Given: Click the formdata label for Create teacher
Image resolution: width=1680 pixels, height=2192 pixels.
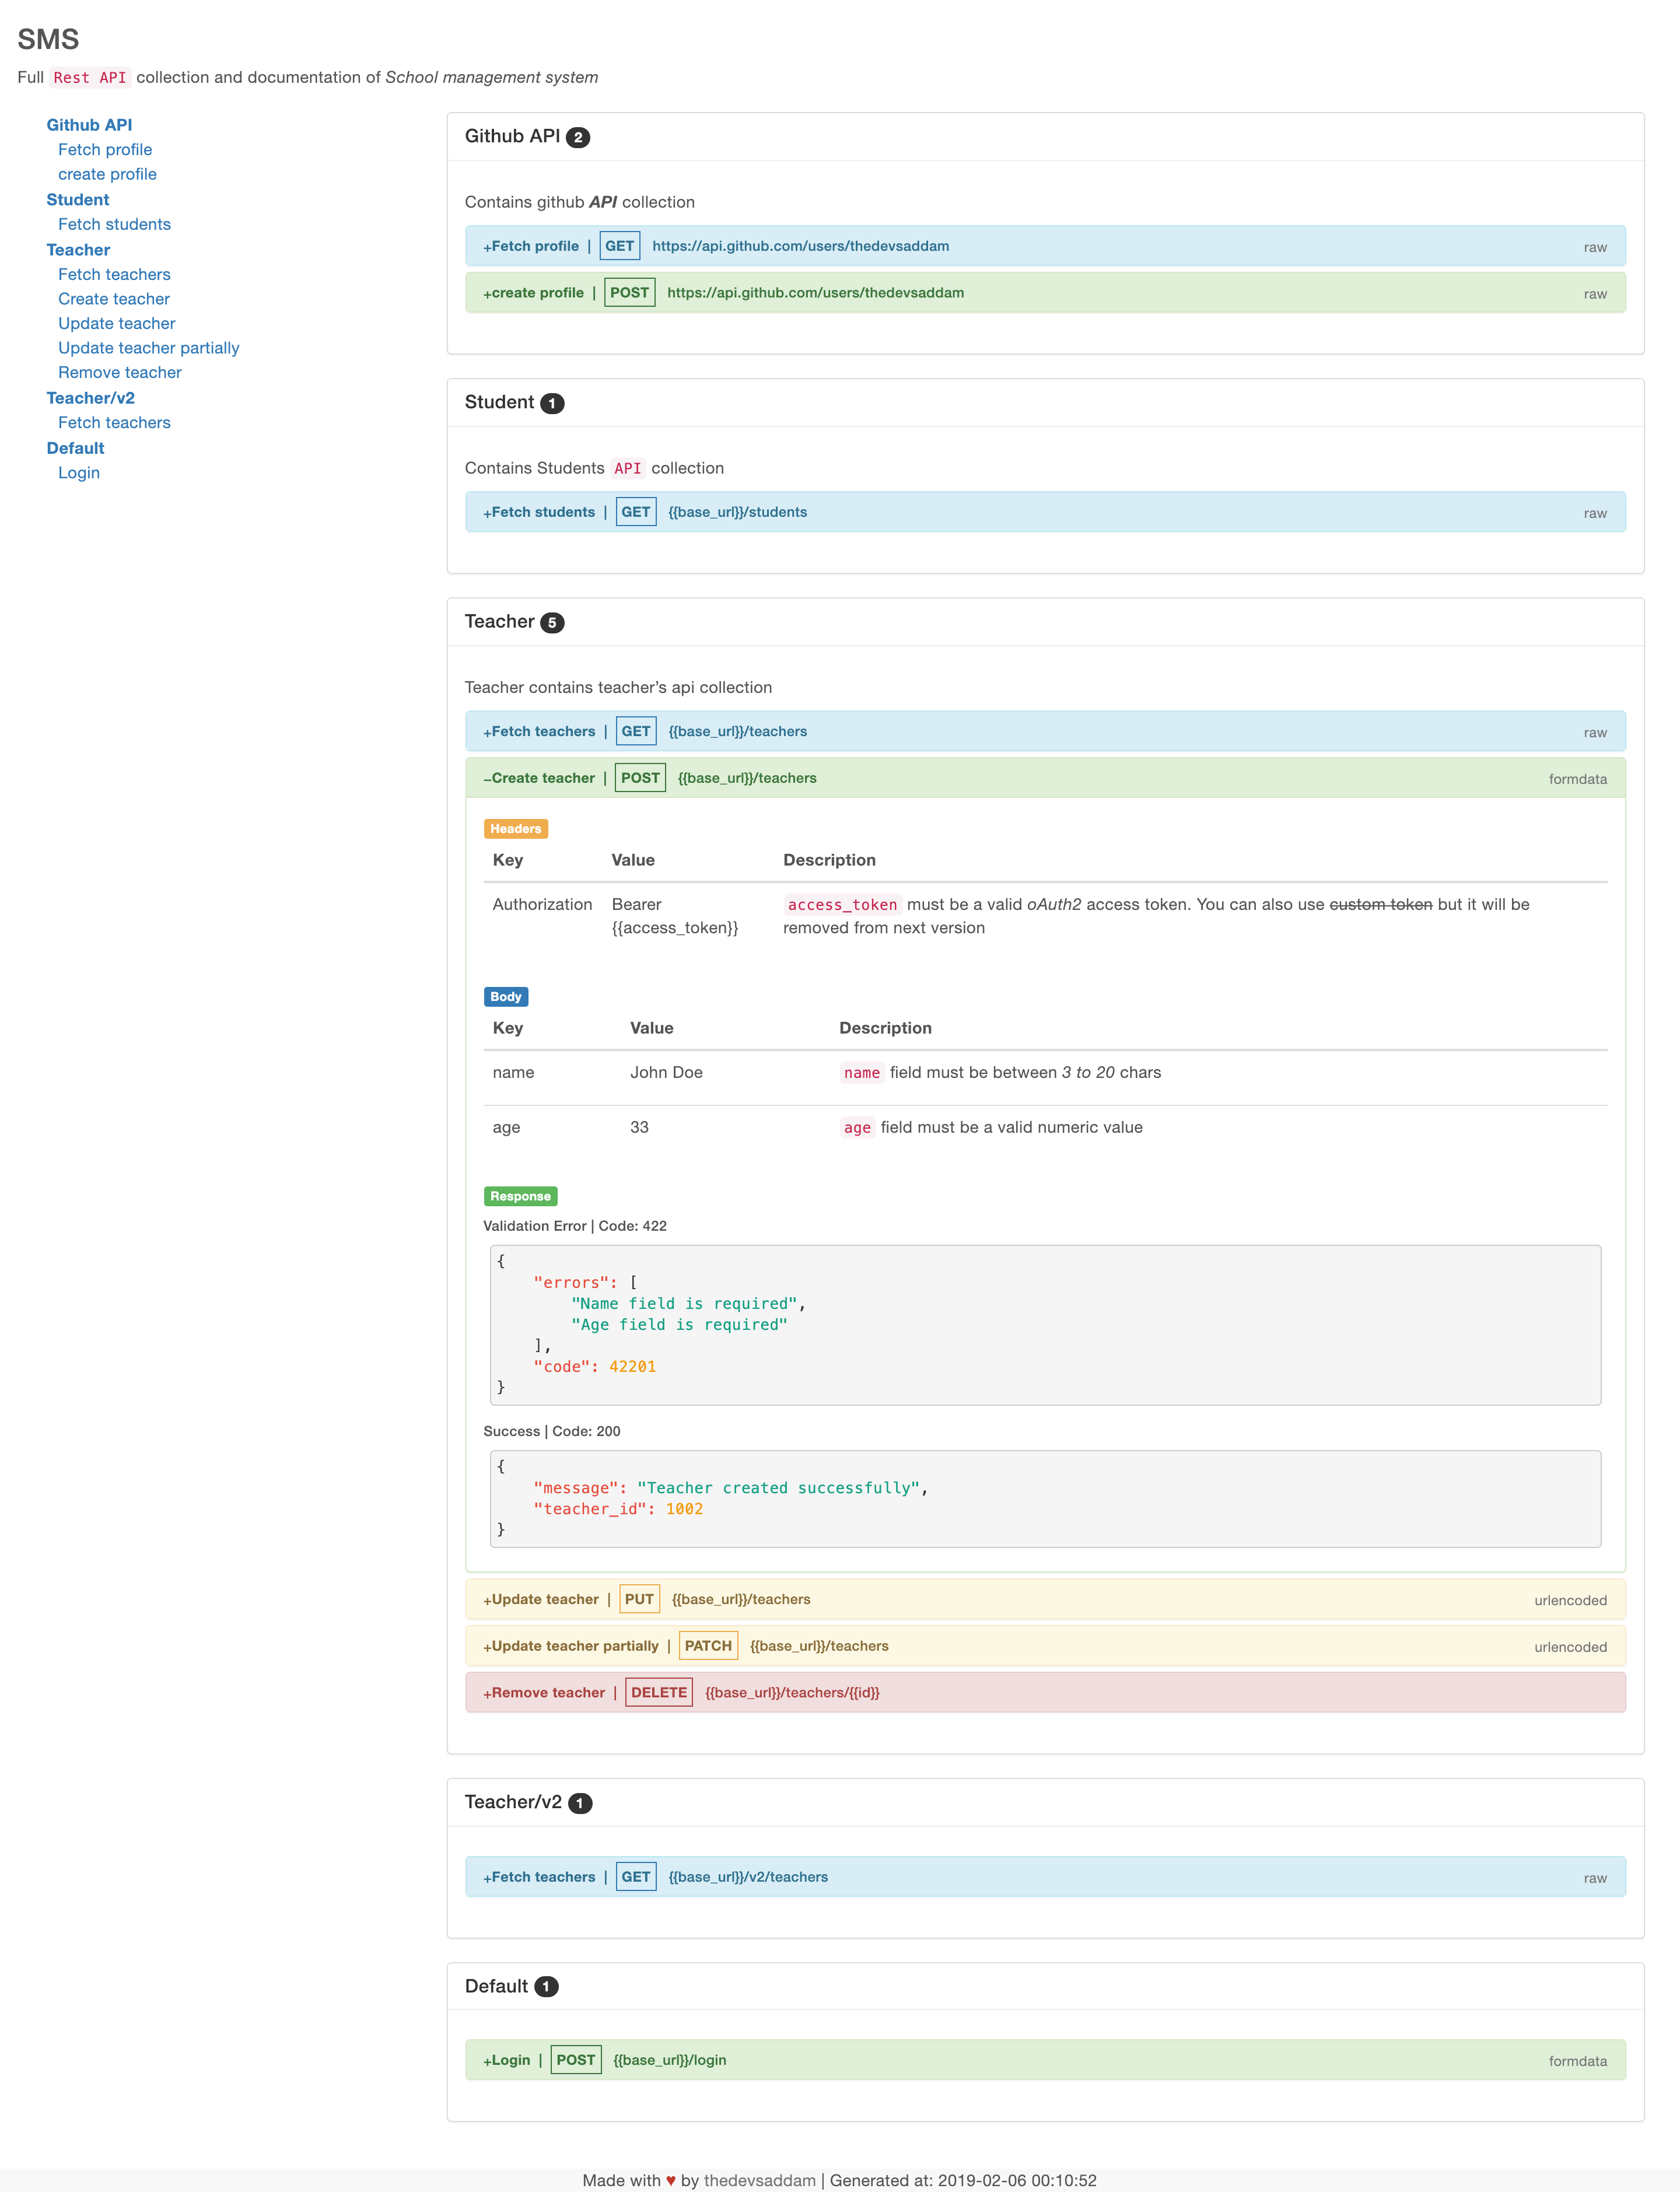Looking at the screenshot, I should 1576,776.
